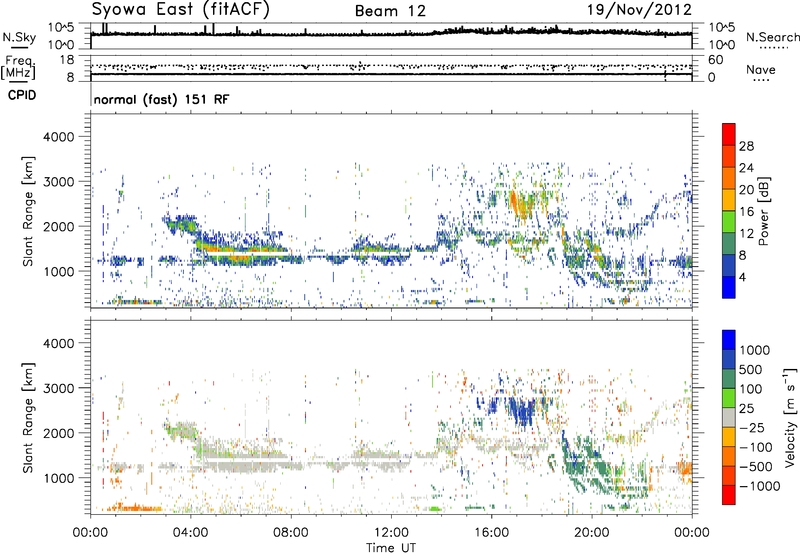Select the 'Beam 12' label

click(390, 11)
